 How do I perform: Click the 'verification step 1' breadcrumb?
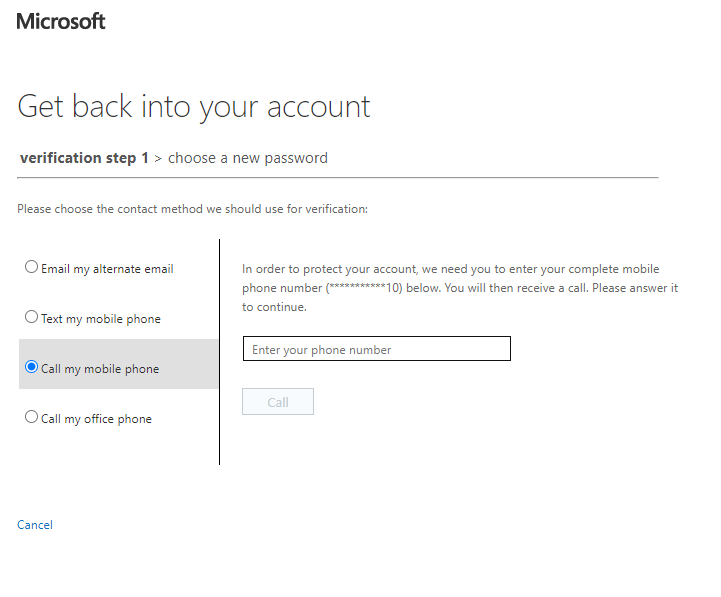(84, 158)
